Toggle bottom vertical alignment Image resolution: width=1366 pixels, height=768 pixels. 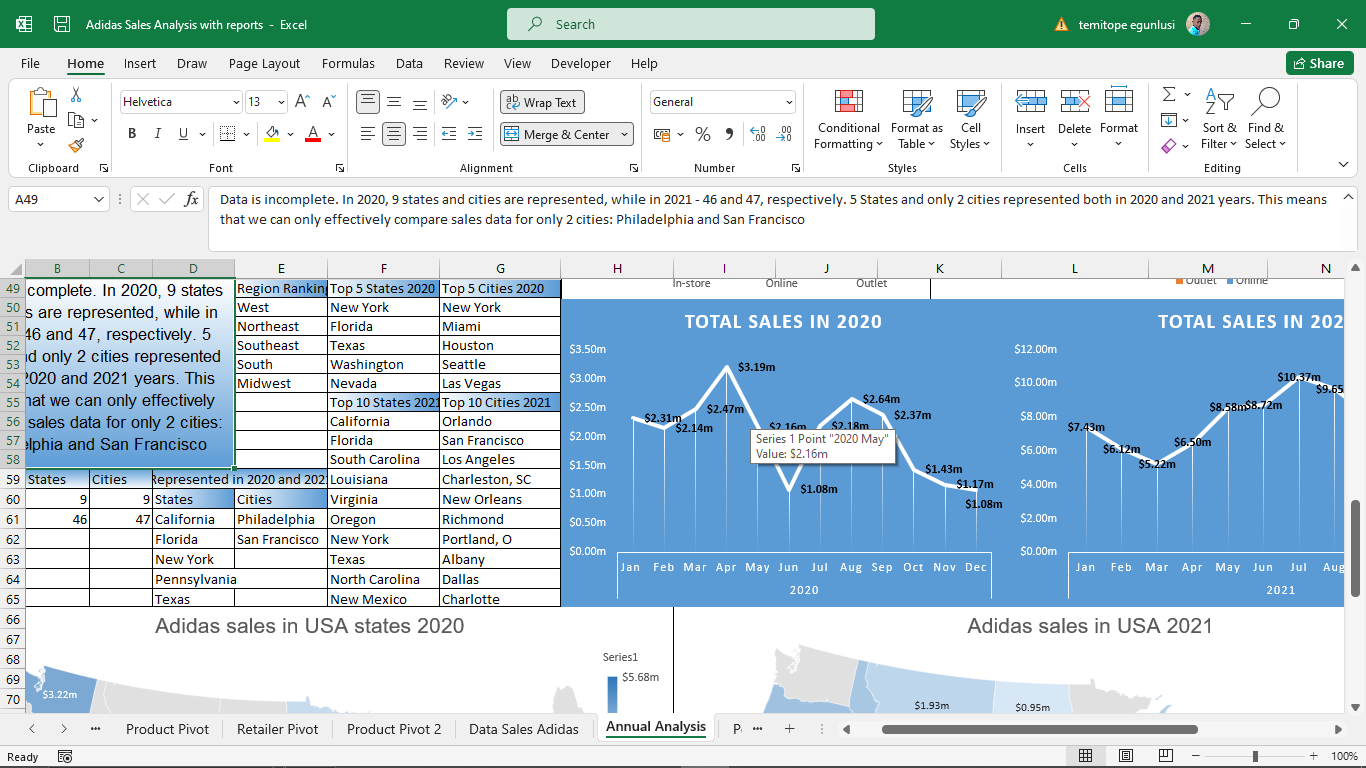[x=420, y=102]
